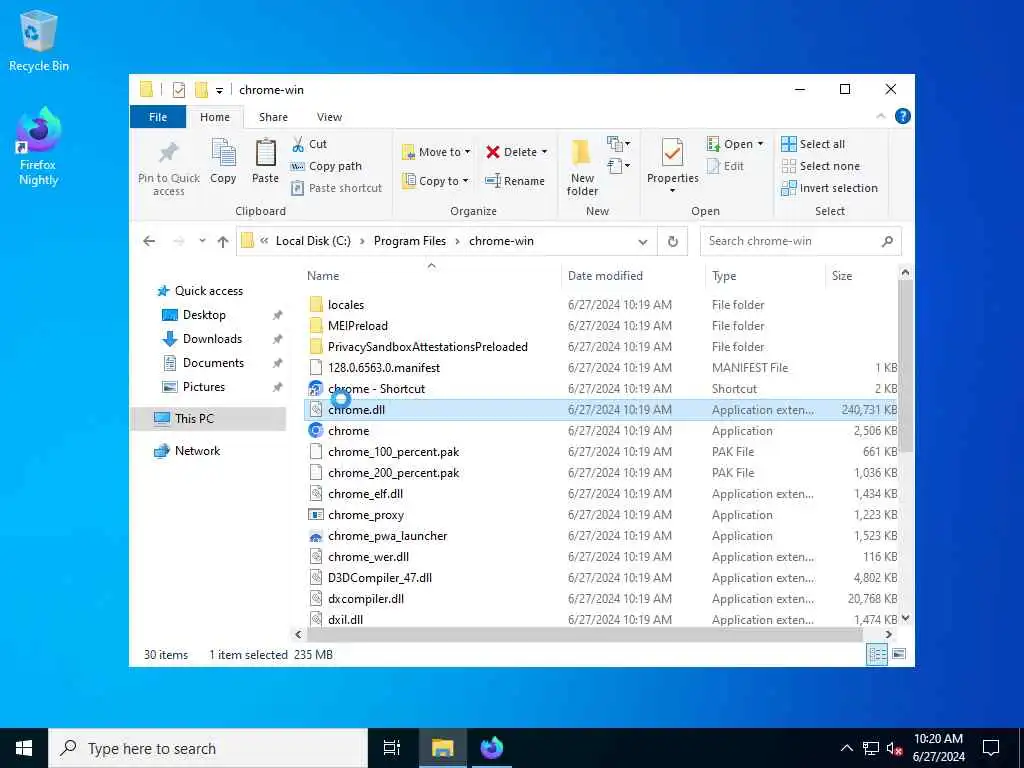
Task: Open the Properties checkmark icon
Action: [x=672, y=153]
